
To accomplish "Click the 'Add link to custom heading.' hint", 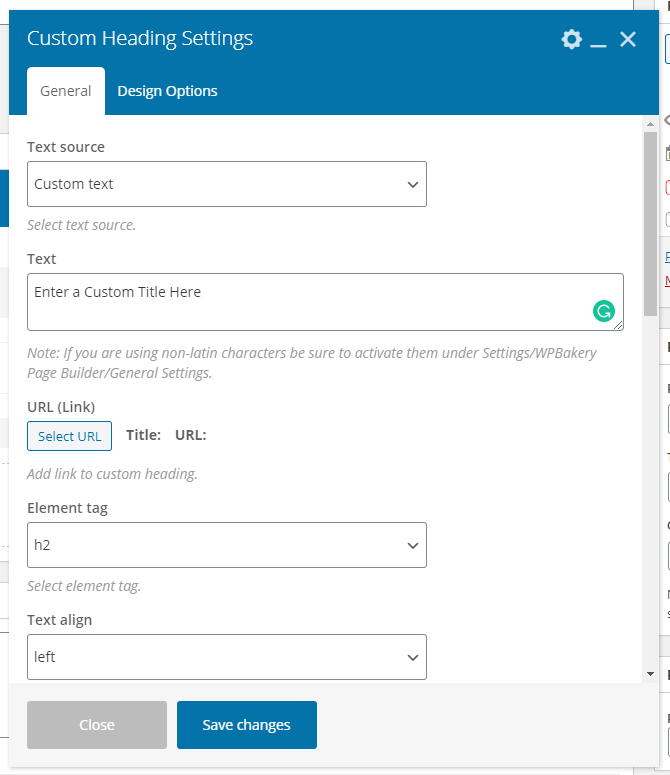I will point(112,474).
